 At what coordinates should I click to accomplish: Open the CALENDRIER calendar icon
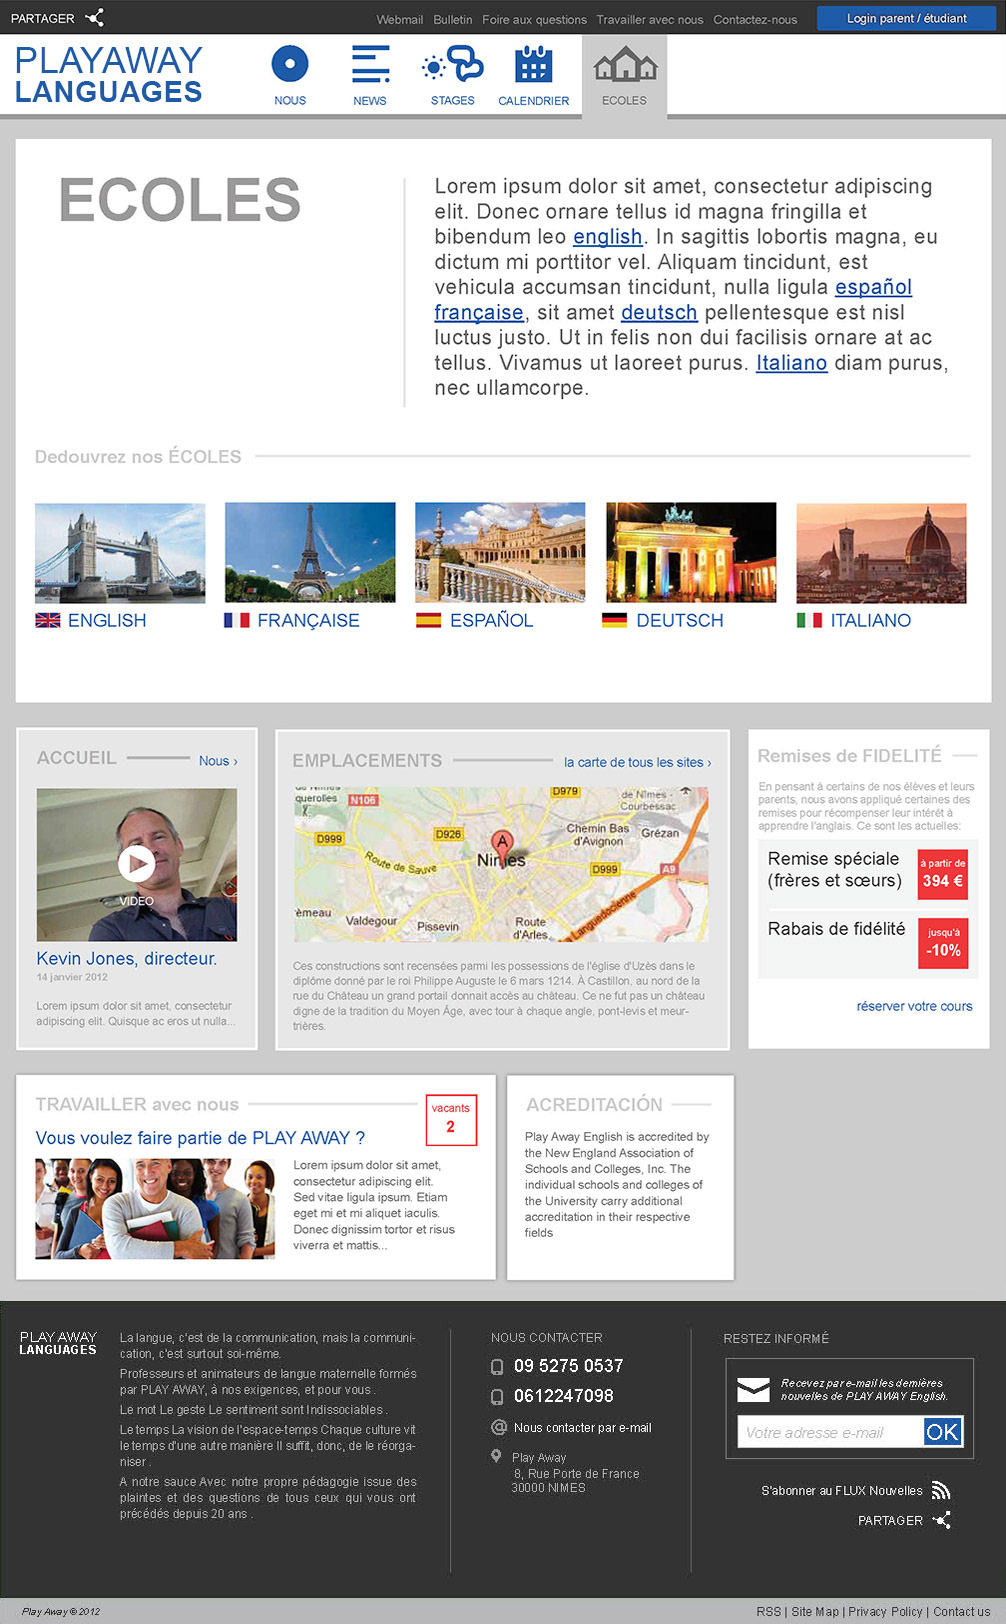coord(533,64)
